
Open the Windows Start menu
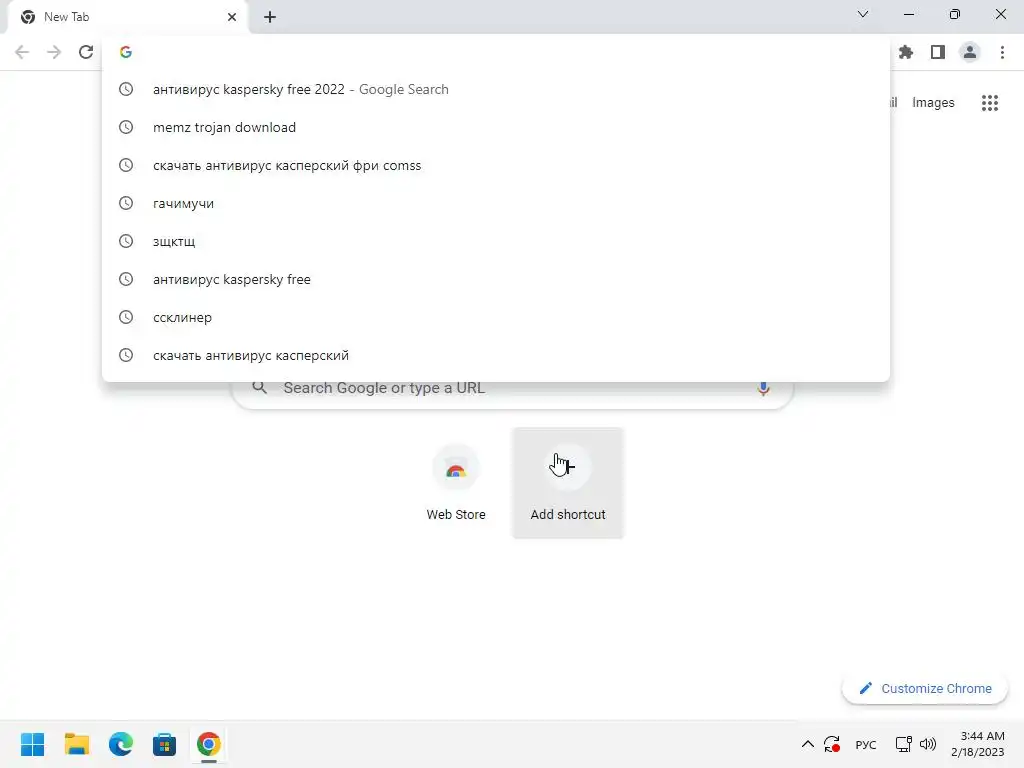point(32,744)
